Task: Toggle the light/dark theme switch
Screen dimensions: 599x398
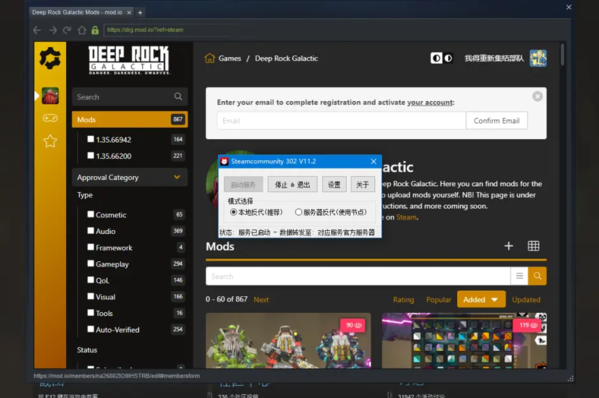Action: [x=442, y=58]
